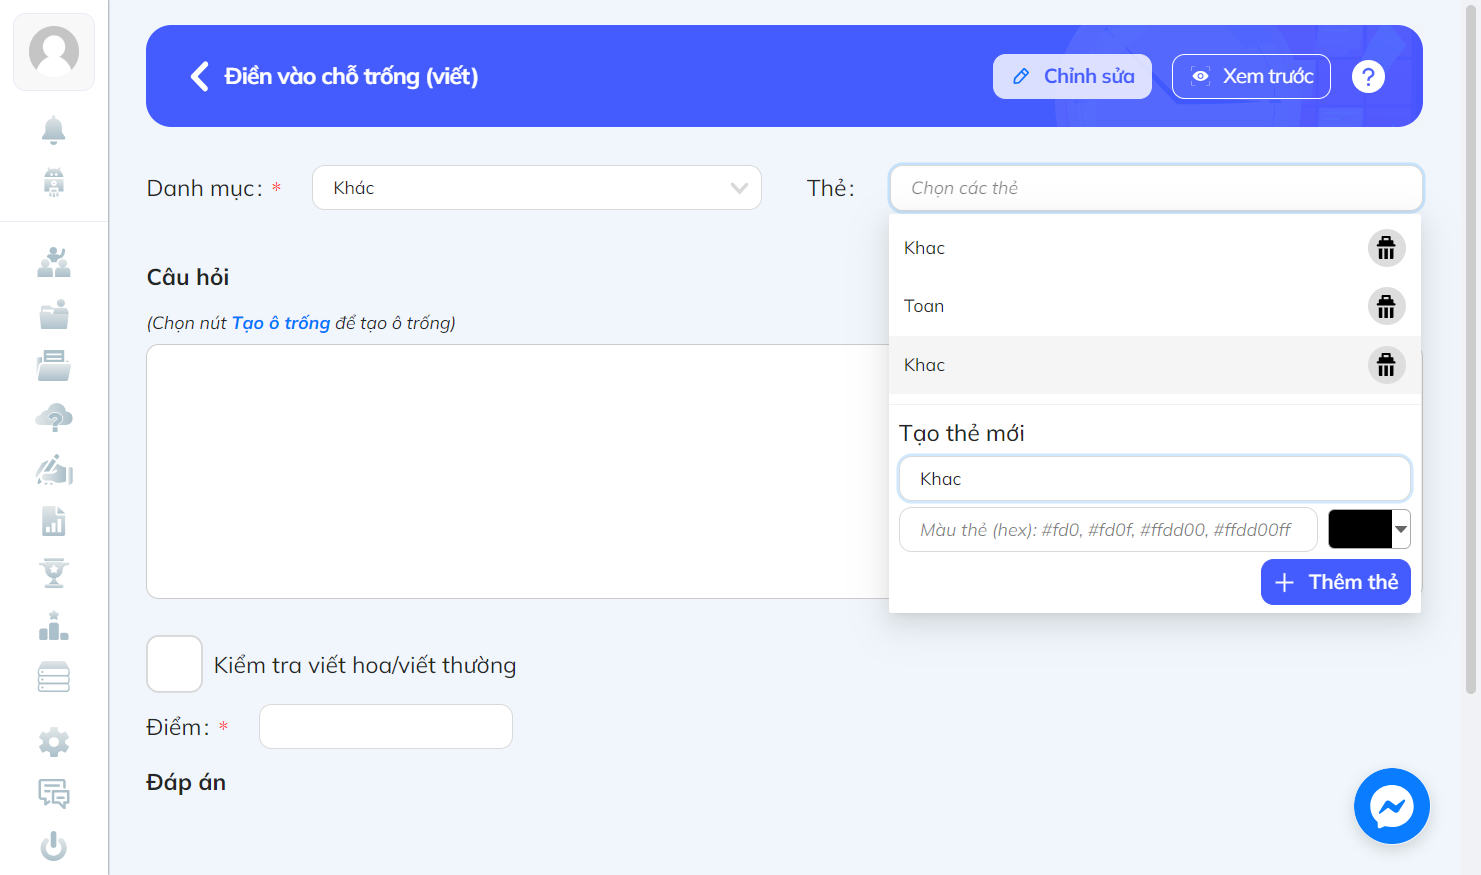Toggle Kiểm tra viết hoa/viết thường checkbox
1481x875 pixels.
point(175,664)
